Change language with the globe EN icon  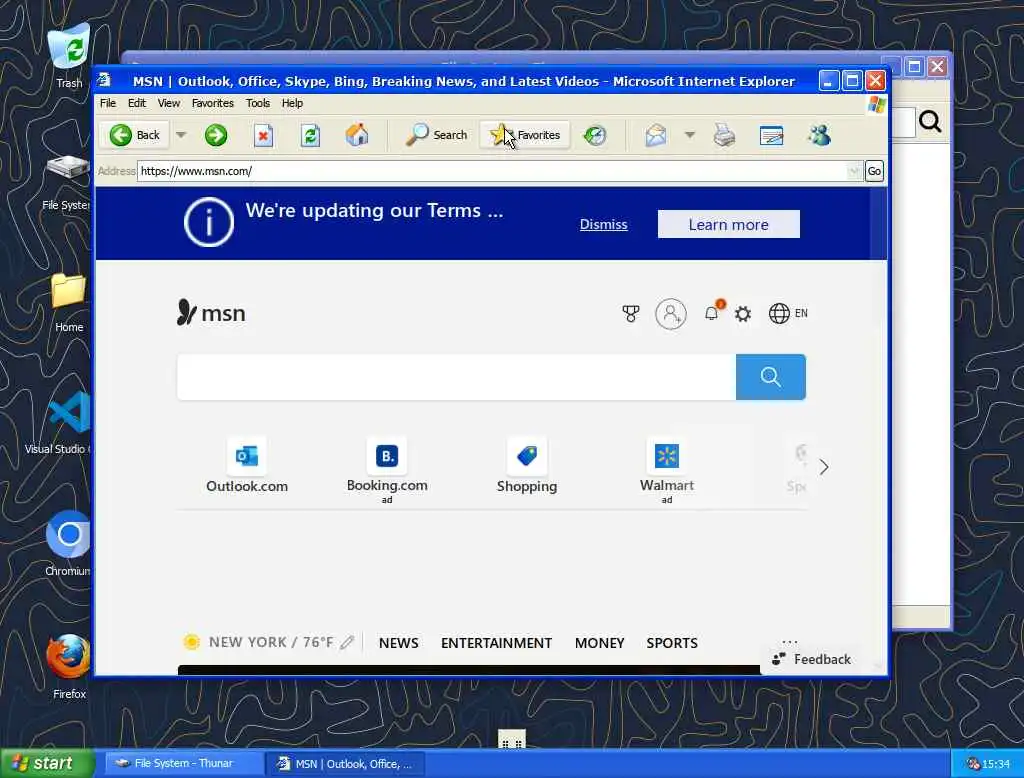(788, 314)
